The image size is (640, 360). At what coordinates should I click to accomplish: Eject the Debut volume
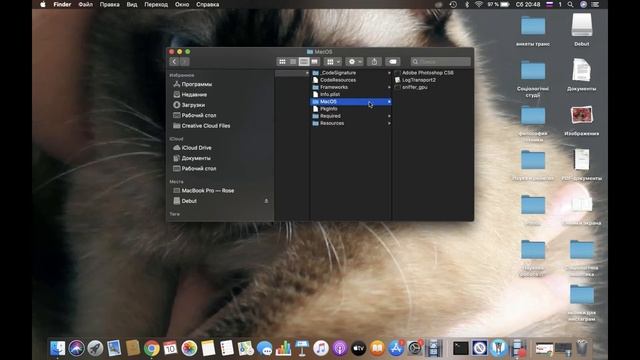point(266,201)
